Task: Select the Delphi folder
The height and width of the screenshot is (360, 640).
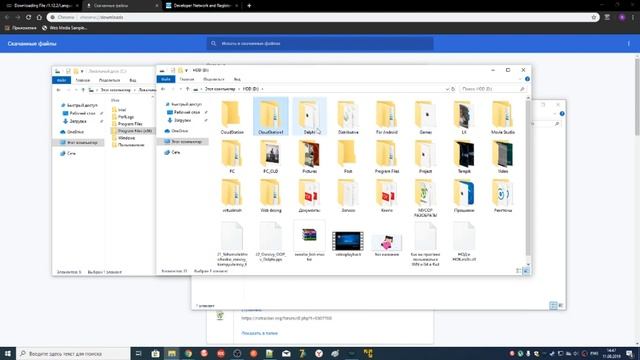Action: tap(309, 117)
